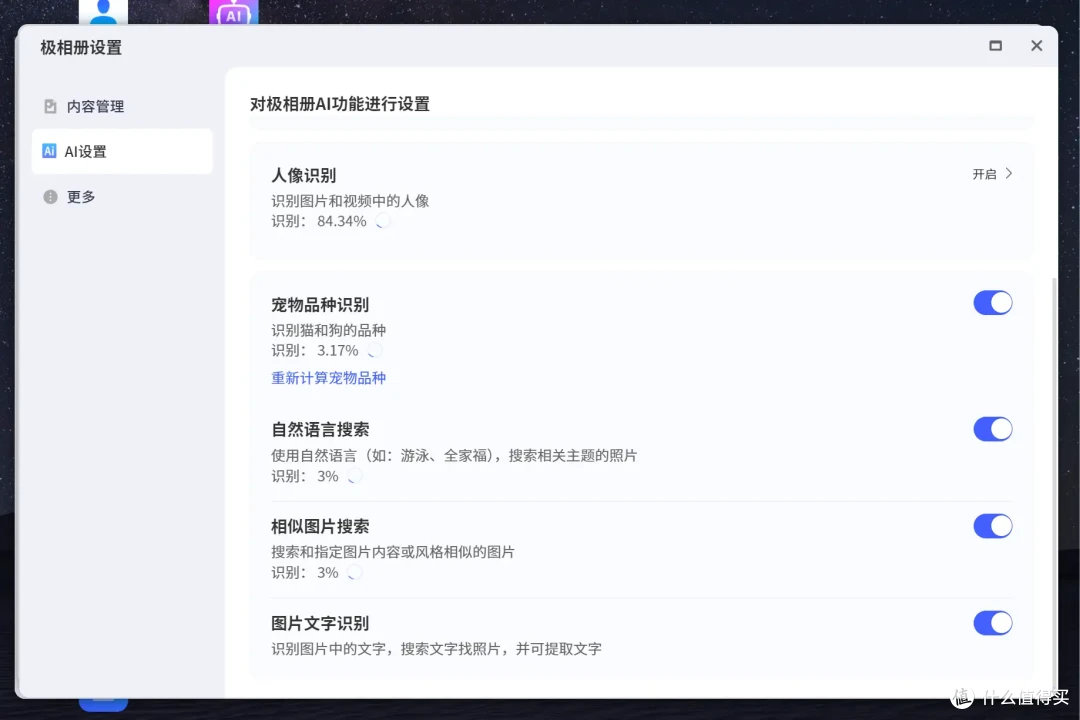Click description 搜索和指定图片内容或风格相似的图片
This screenshot has height=720, width=1080.
tap(393, 552)
